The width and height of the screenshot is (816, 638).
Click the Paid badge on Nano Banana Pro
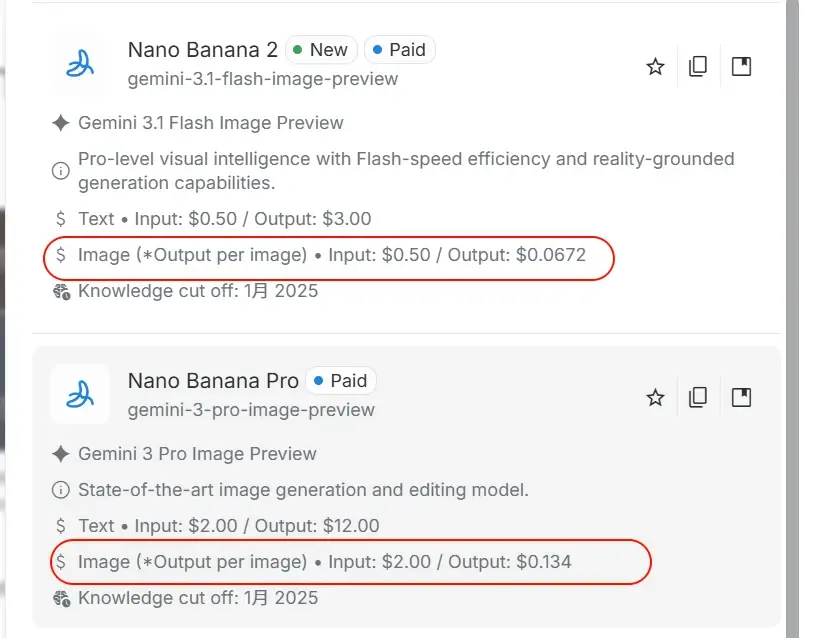coord(341,381)
